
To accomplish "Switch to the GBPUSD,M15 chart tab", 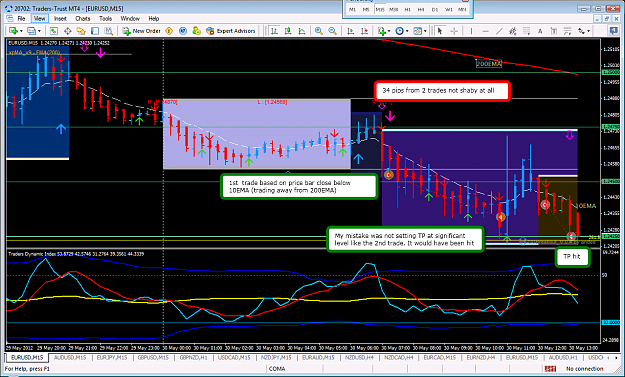I will pos(153,357).
